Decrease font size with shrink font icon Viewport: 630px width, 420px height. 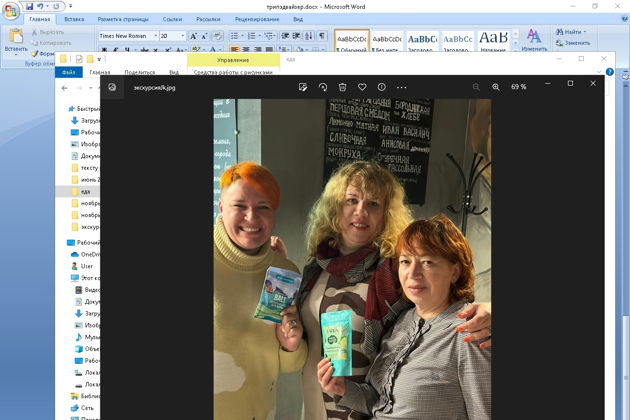204,36
